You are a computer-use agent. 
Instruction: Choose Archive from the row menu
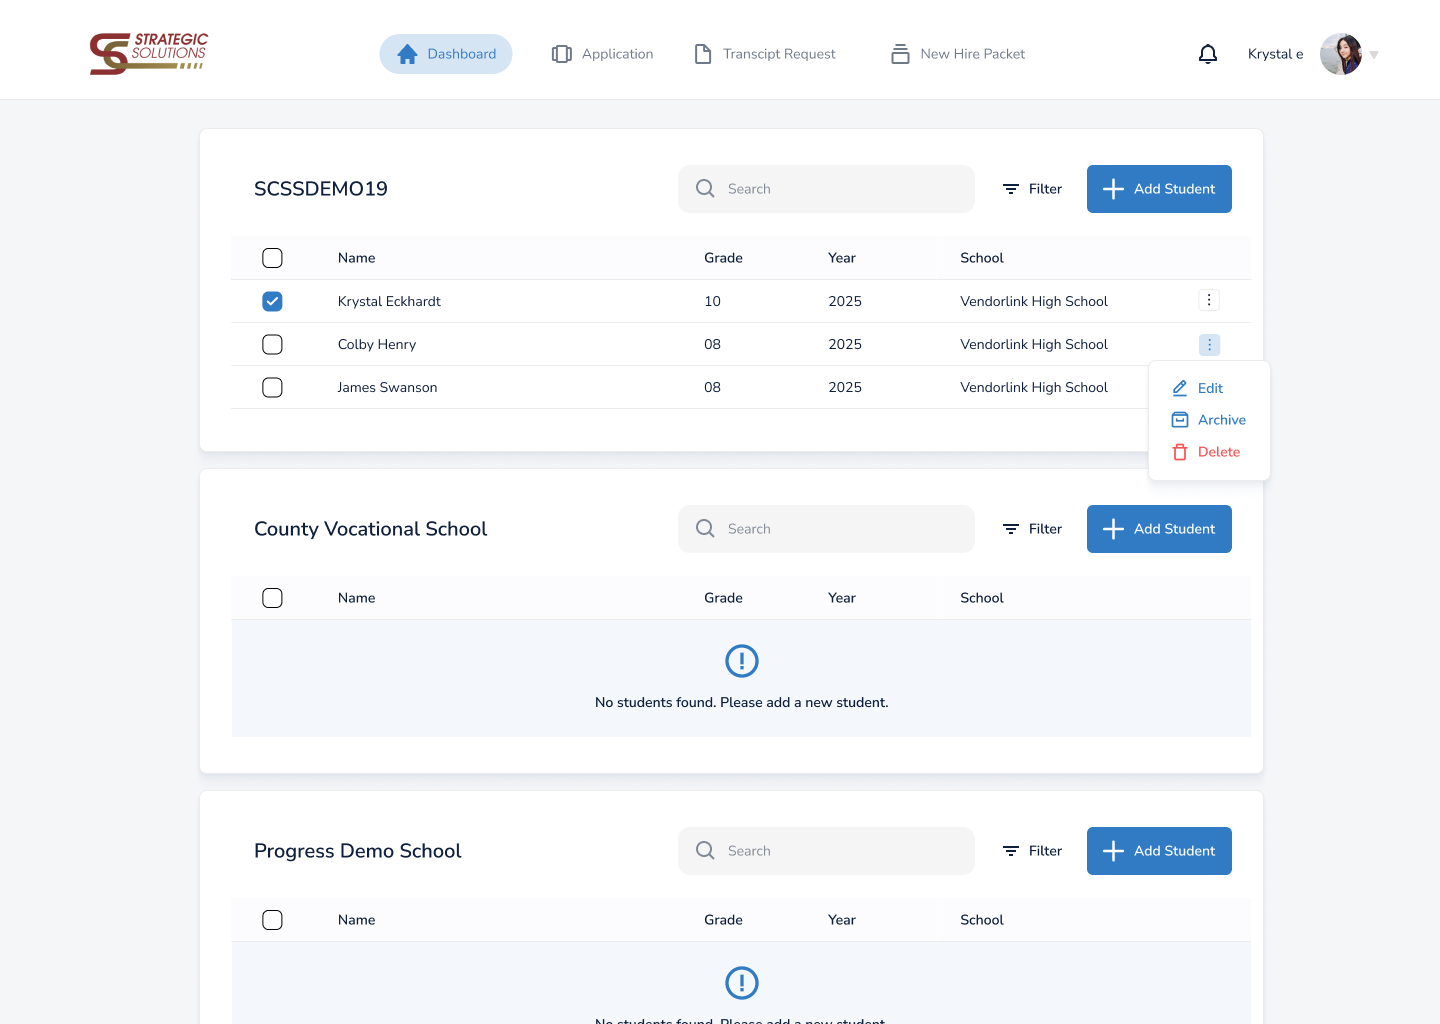coord(1208,420)
